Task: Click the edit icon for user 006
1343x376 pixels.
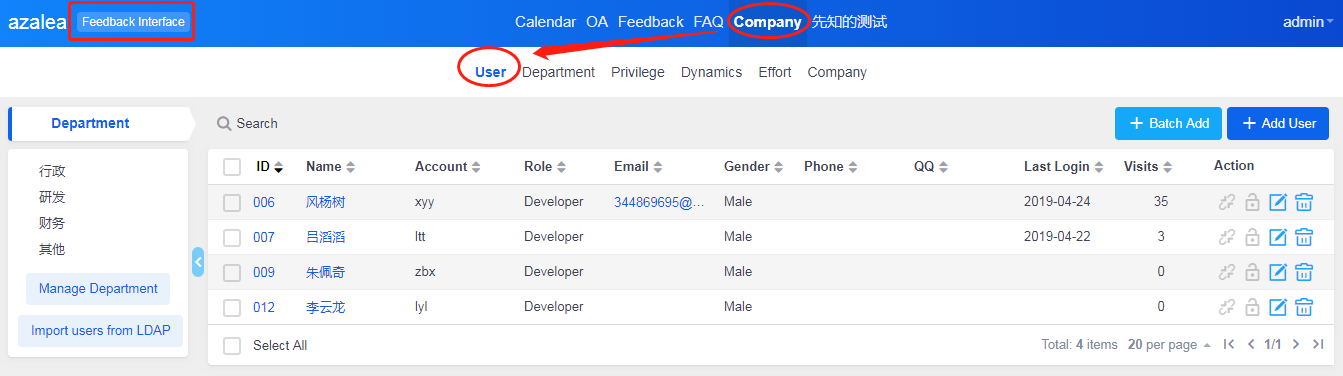Action: (1277, 202)
